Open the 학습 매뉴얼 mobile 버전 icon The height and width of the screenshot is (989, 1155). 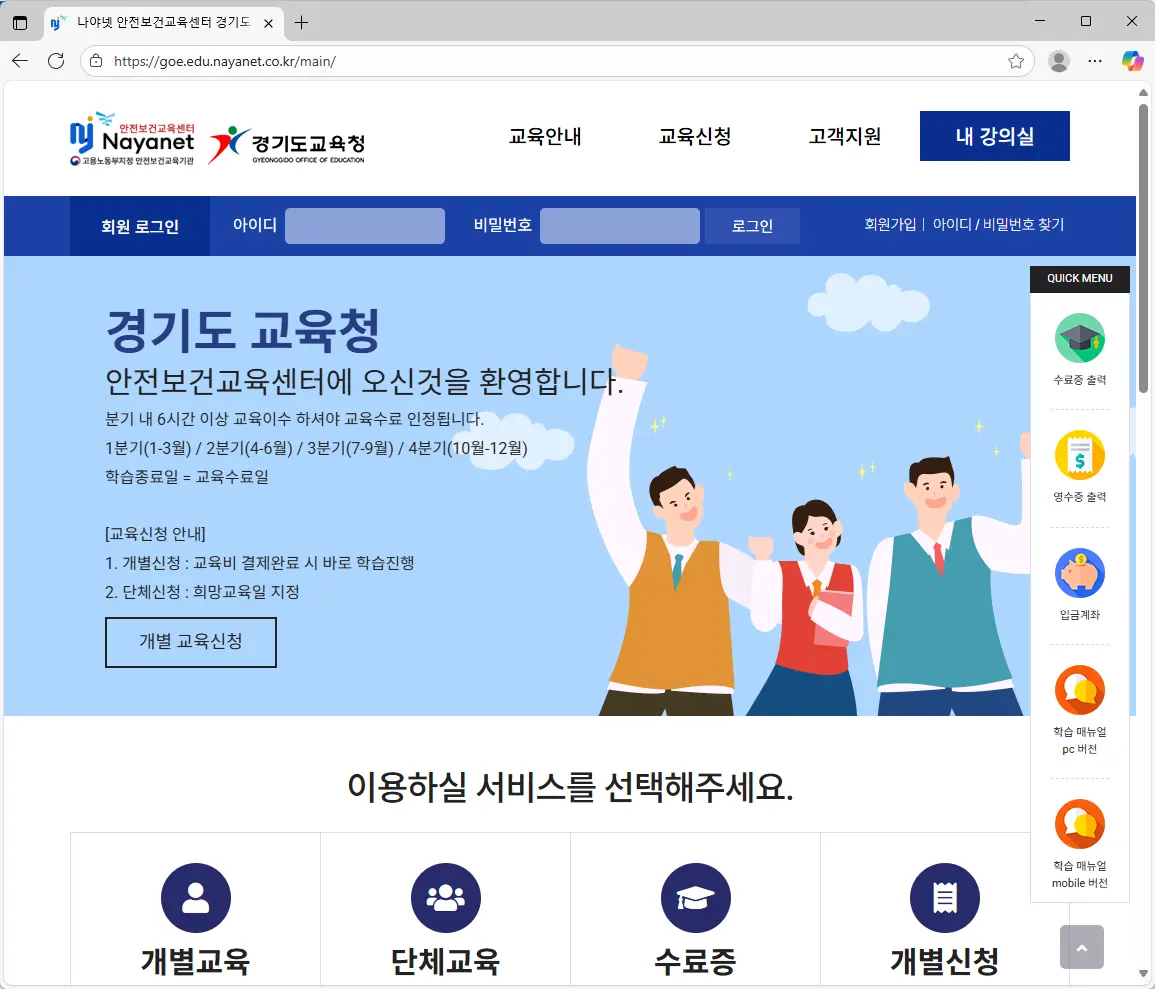click(1080, 826)
